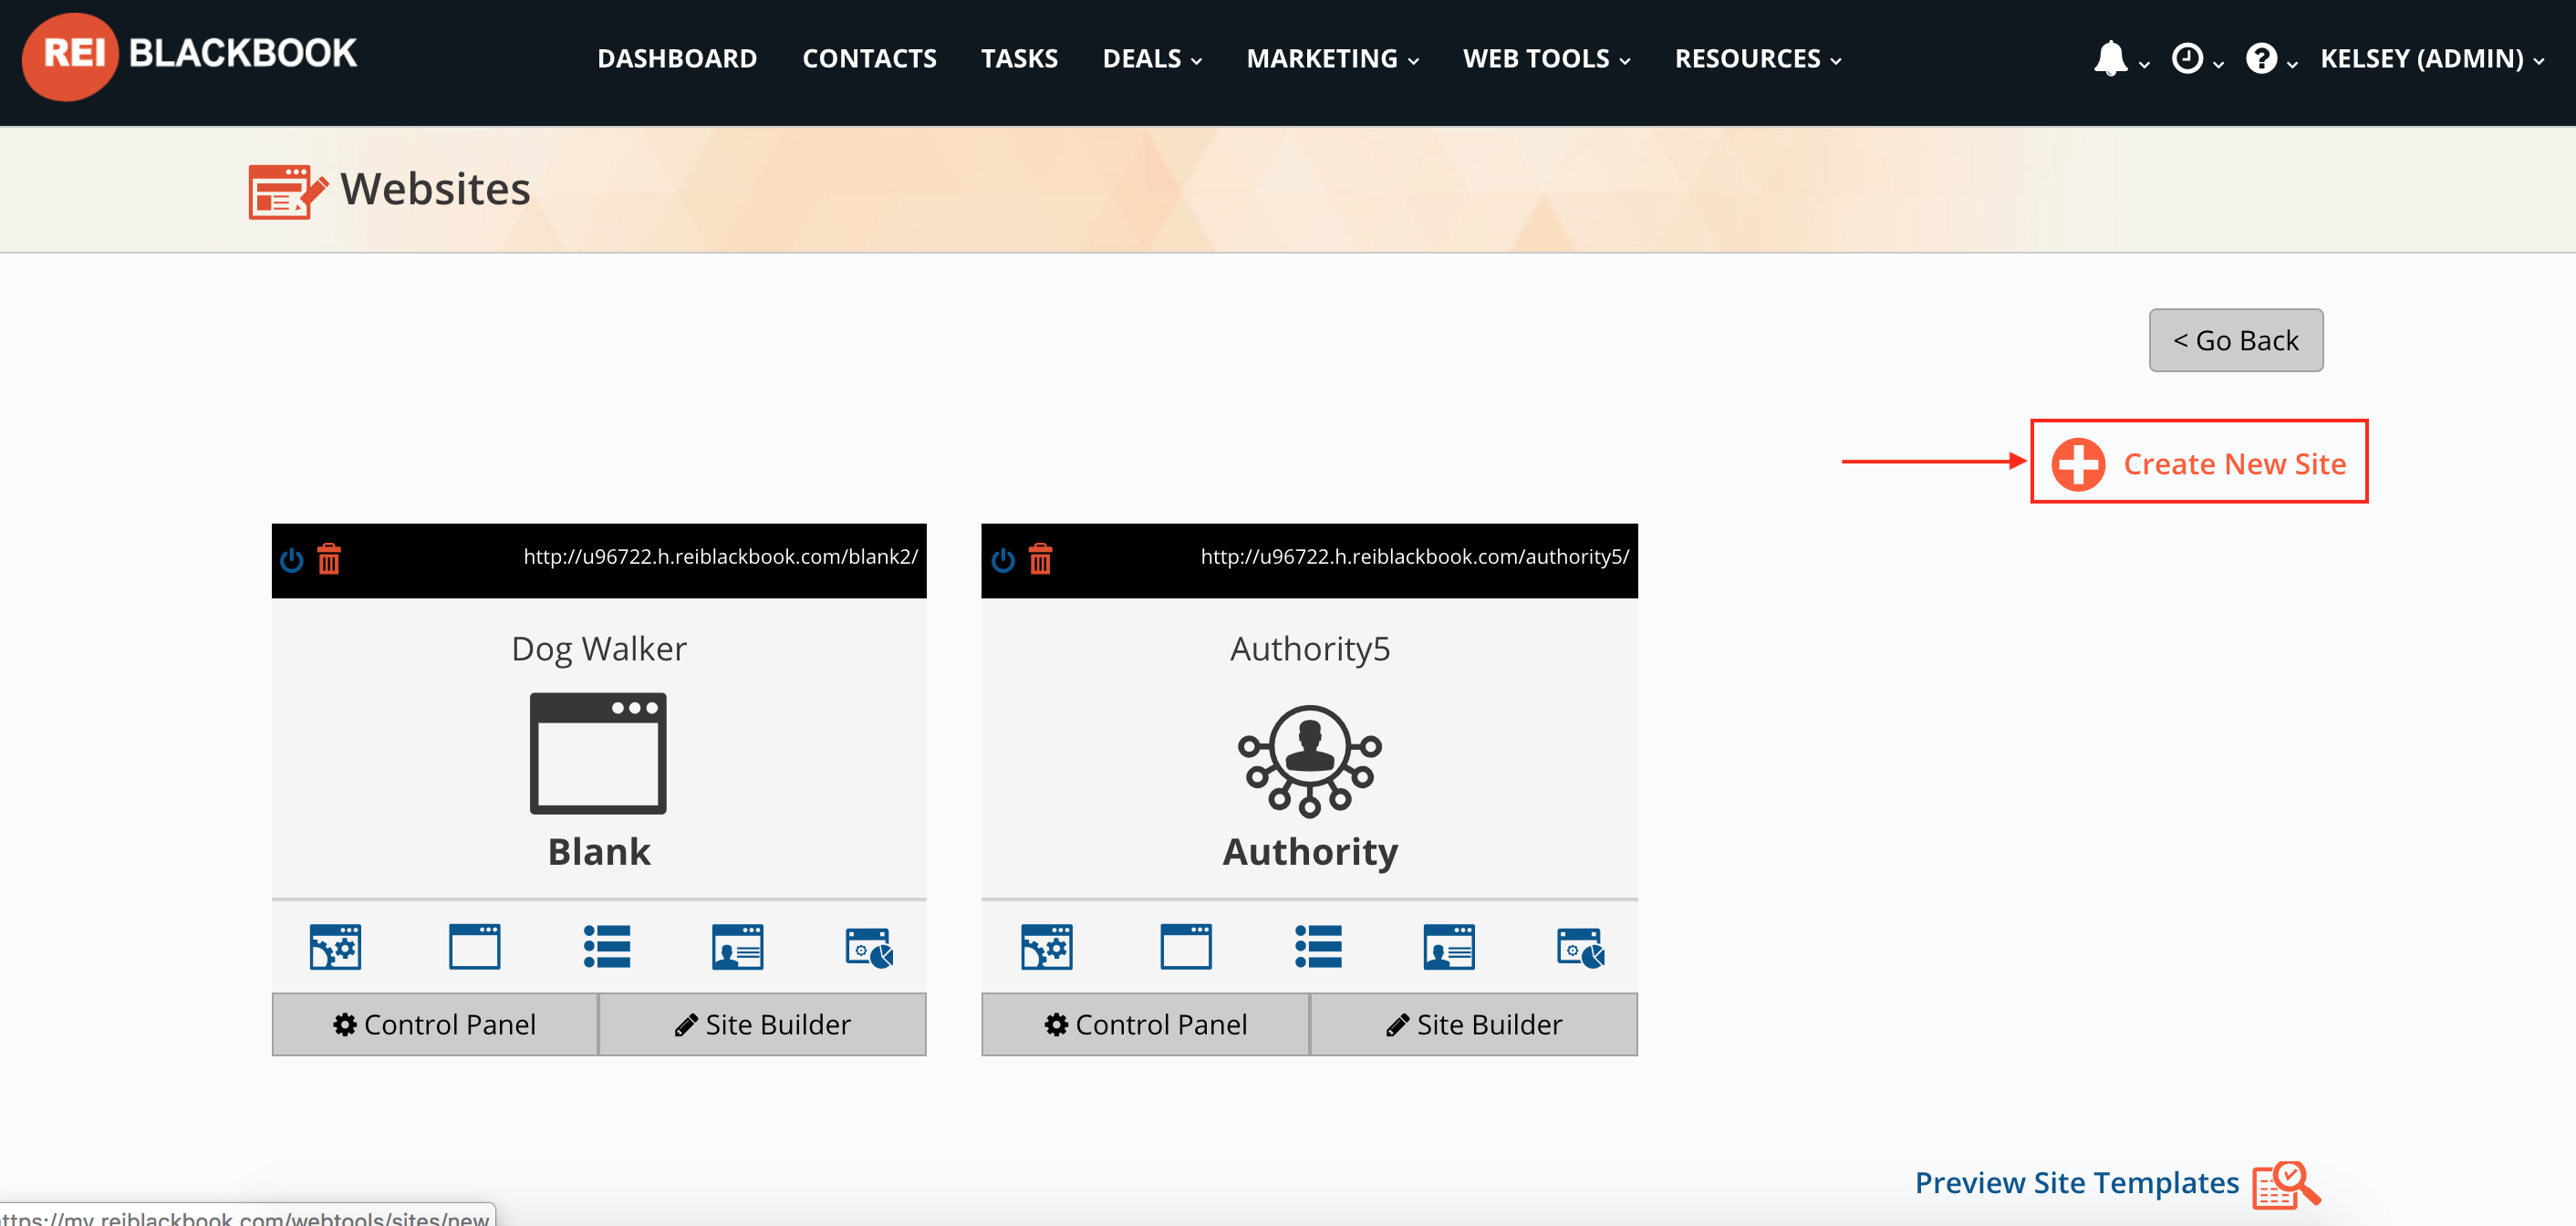Open Dog Walker blank page window icon
This screenshot has width=2576, height=1226.
point(474,947)
